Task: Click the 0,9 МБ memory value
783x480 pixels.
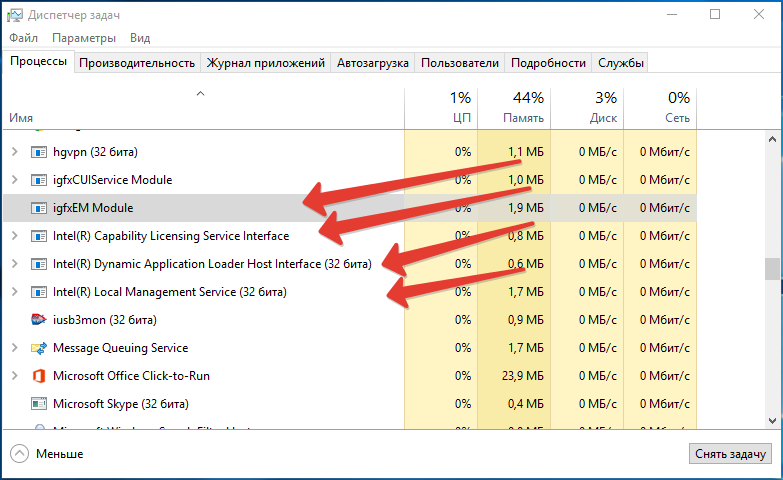Action: tap(525, 320)
